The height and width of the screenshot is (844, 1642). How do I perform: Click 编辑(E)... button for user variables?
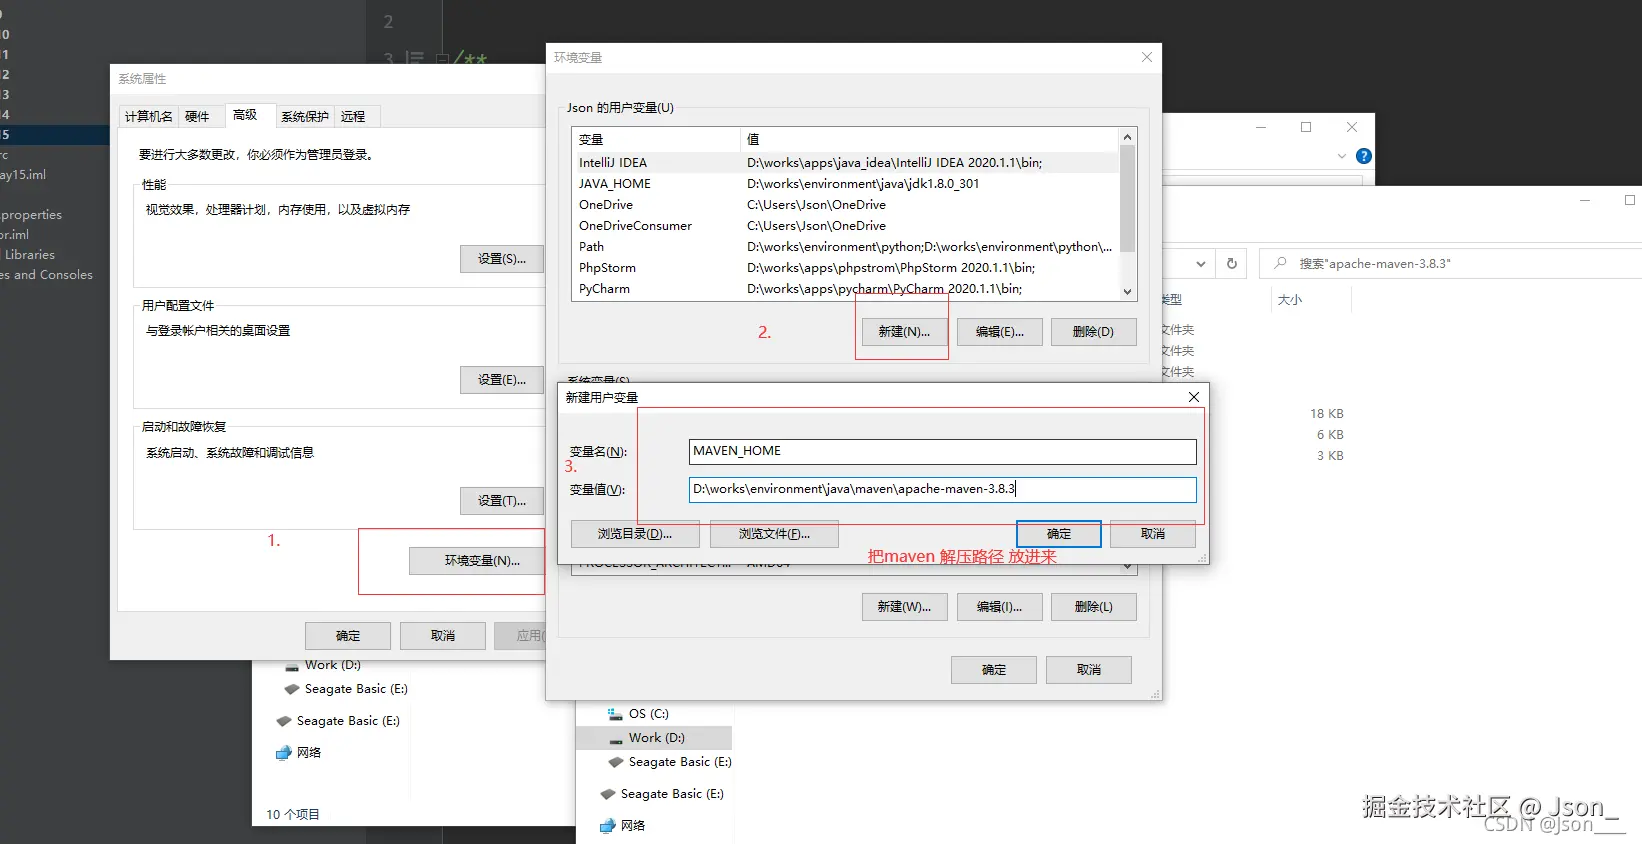[999, 332]
